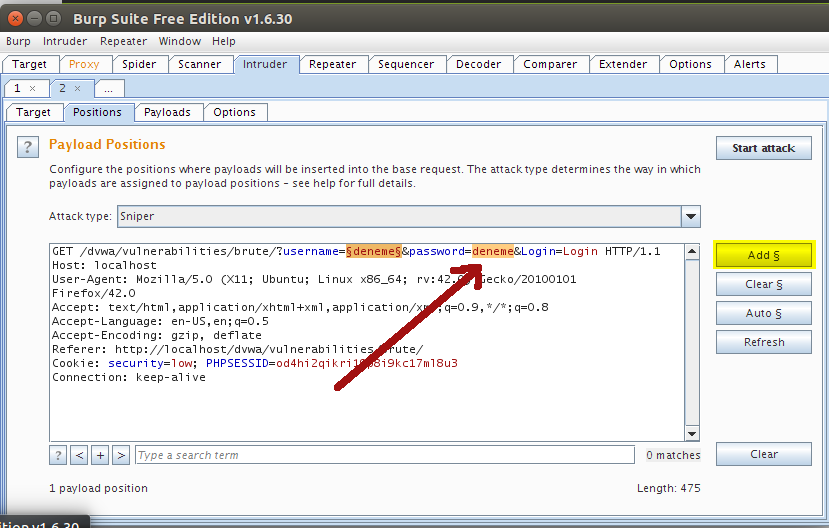Viewport: 829px width, 528px height.
Task: Open new Intruder tab with ellipsis
Action: point(109,89)
